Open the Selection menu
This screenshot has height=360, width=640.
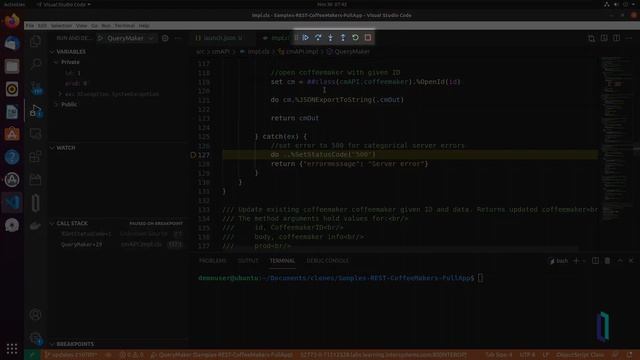click(x=61, y=25)
